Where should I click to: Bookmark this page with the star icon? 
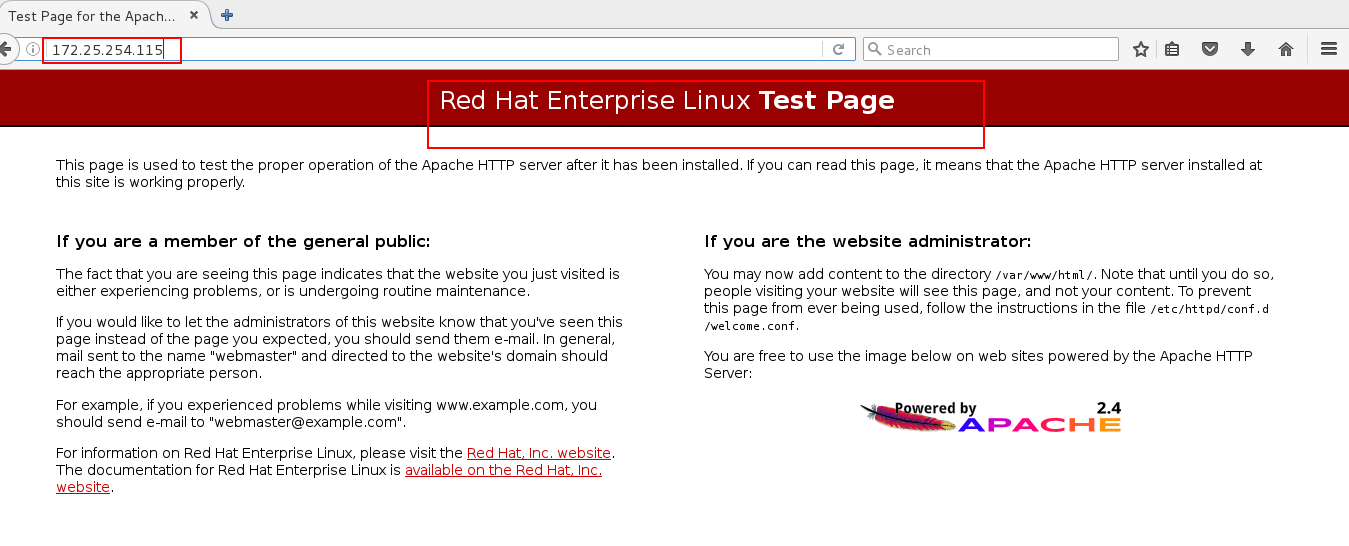coord(1140,49)
